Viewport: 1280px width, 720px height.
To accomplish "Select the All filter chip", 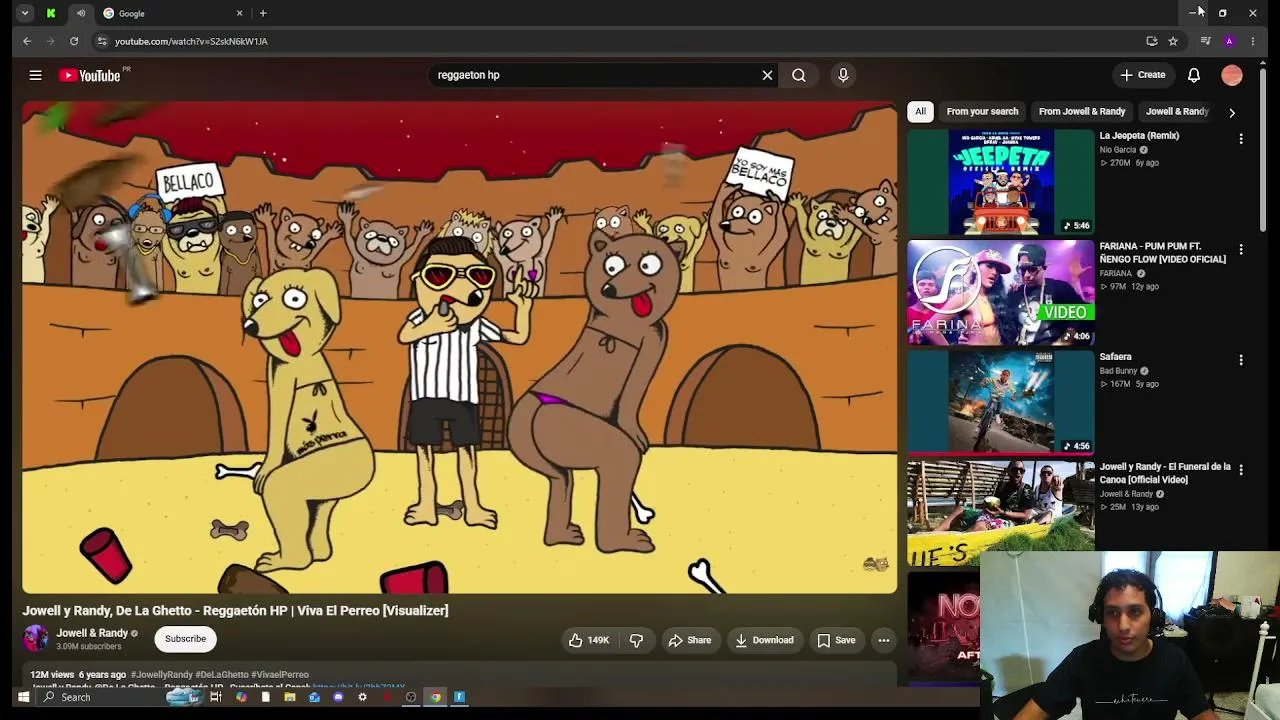I will click(x=920, y=112).
